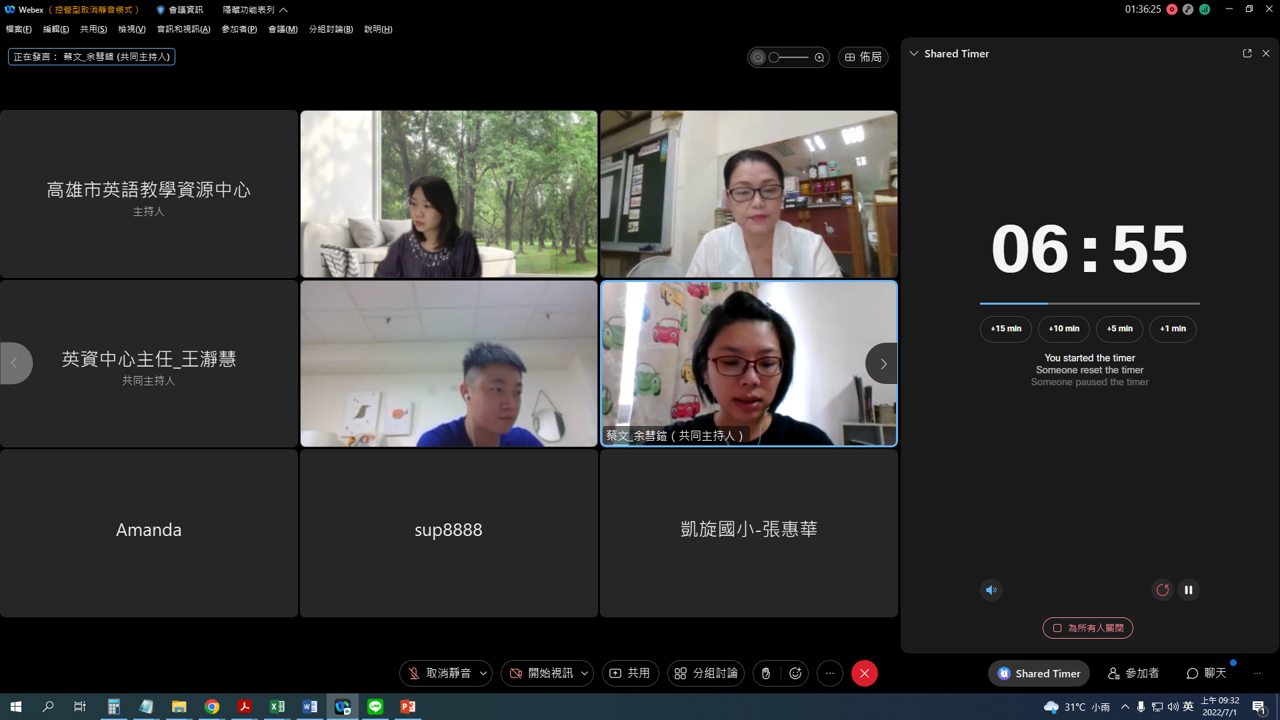Pop out the Shared Timer panel
The height and width of the screenshot is (720, 1280).
click(1247, 54)
